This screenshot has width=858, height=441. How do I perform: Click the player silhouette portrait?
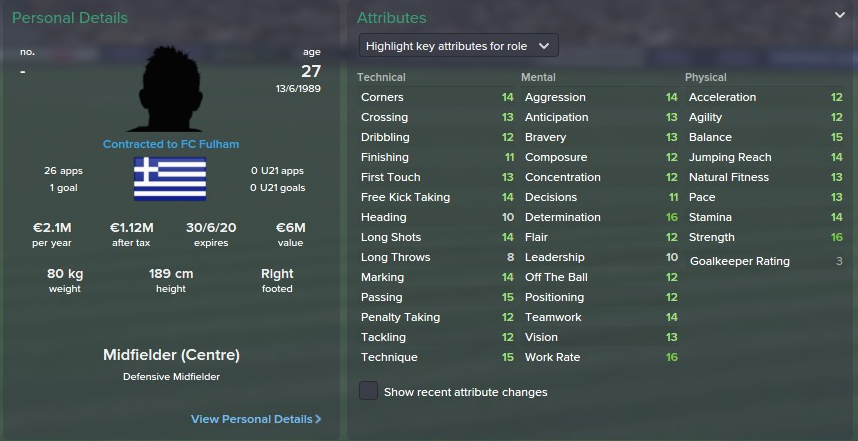[171, 88]
